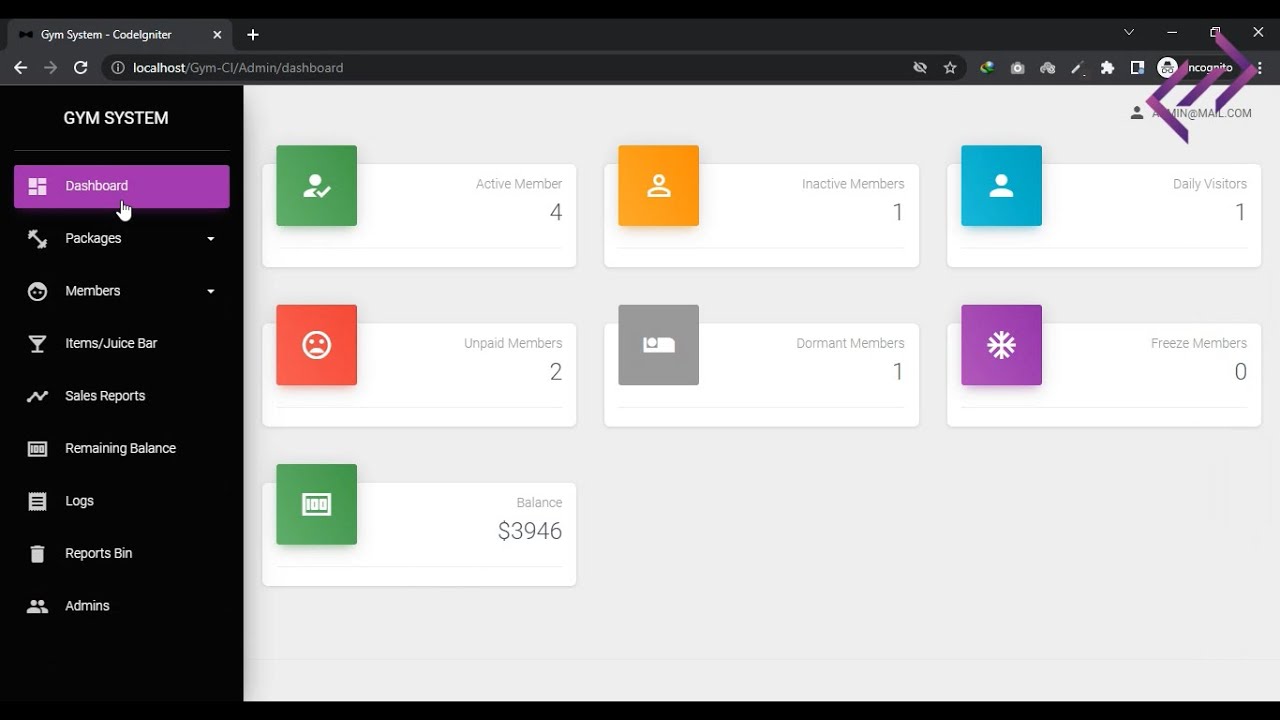Click the Dashboard grid icon

click(x=37, y=186)
